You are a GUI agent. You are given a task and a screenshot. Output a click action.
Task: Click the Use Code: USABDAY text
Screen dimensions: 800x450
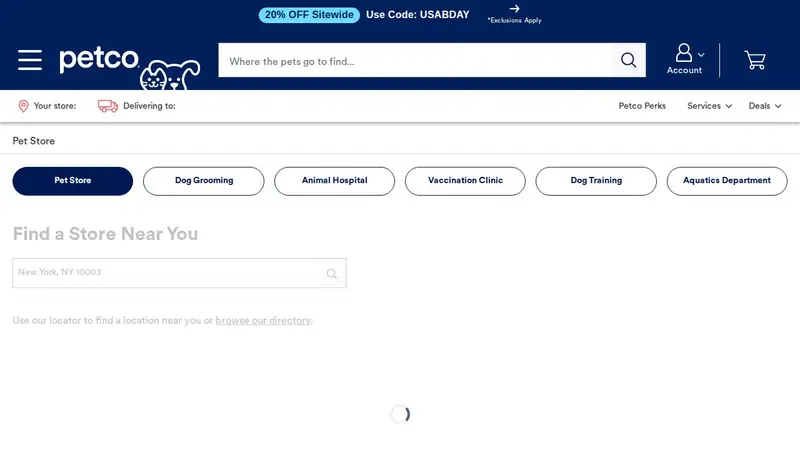click(417, 15)
